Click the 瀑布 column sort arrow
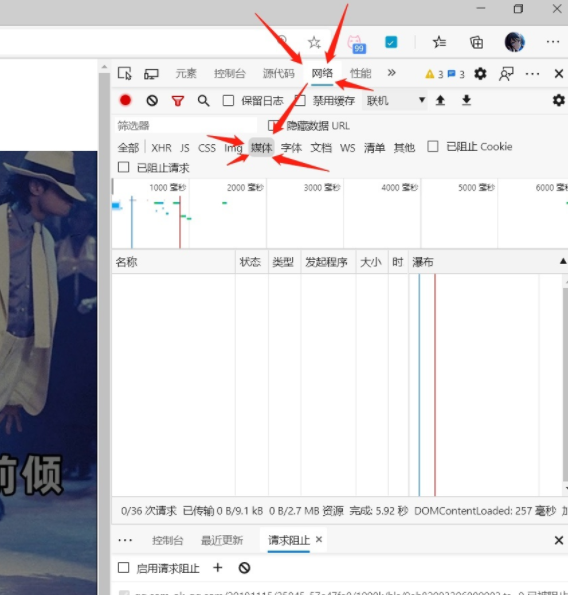Viewport: 568px width, 595px height. pos(563,261)
